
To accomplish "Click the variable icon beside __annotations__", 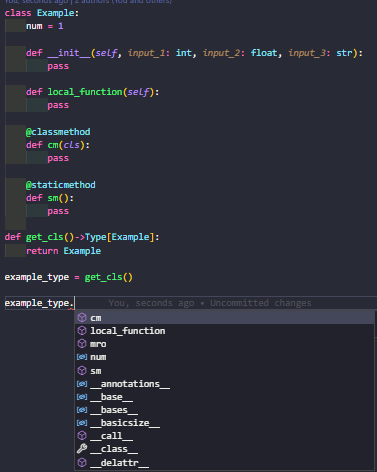I will click(x=82, y=384).
